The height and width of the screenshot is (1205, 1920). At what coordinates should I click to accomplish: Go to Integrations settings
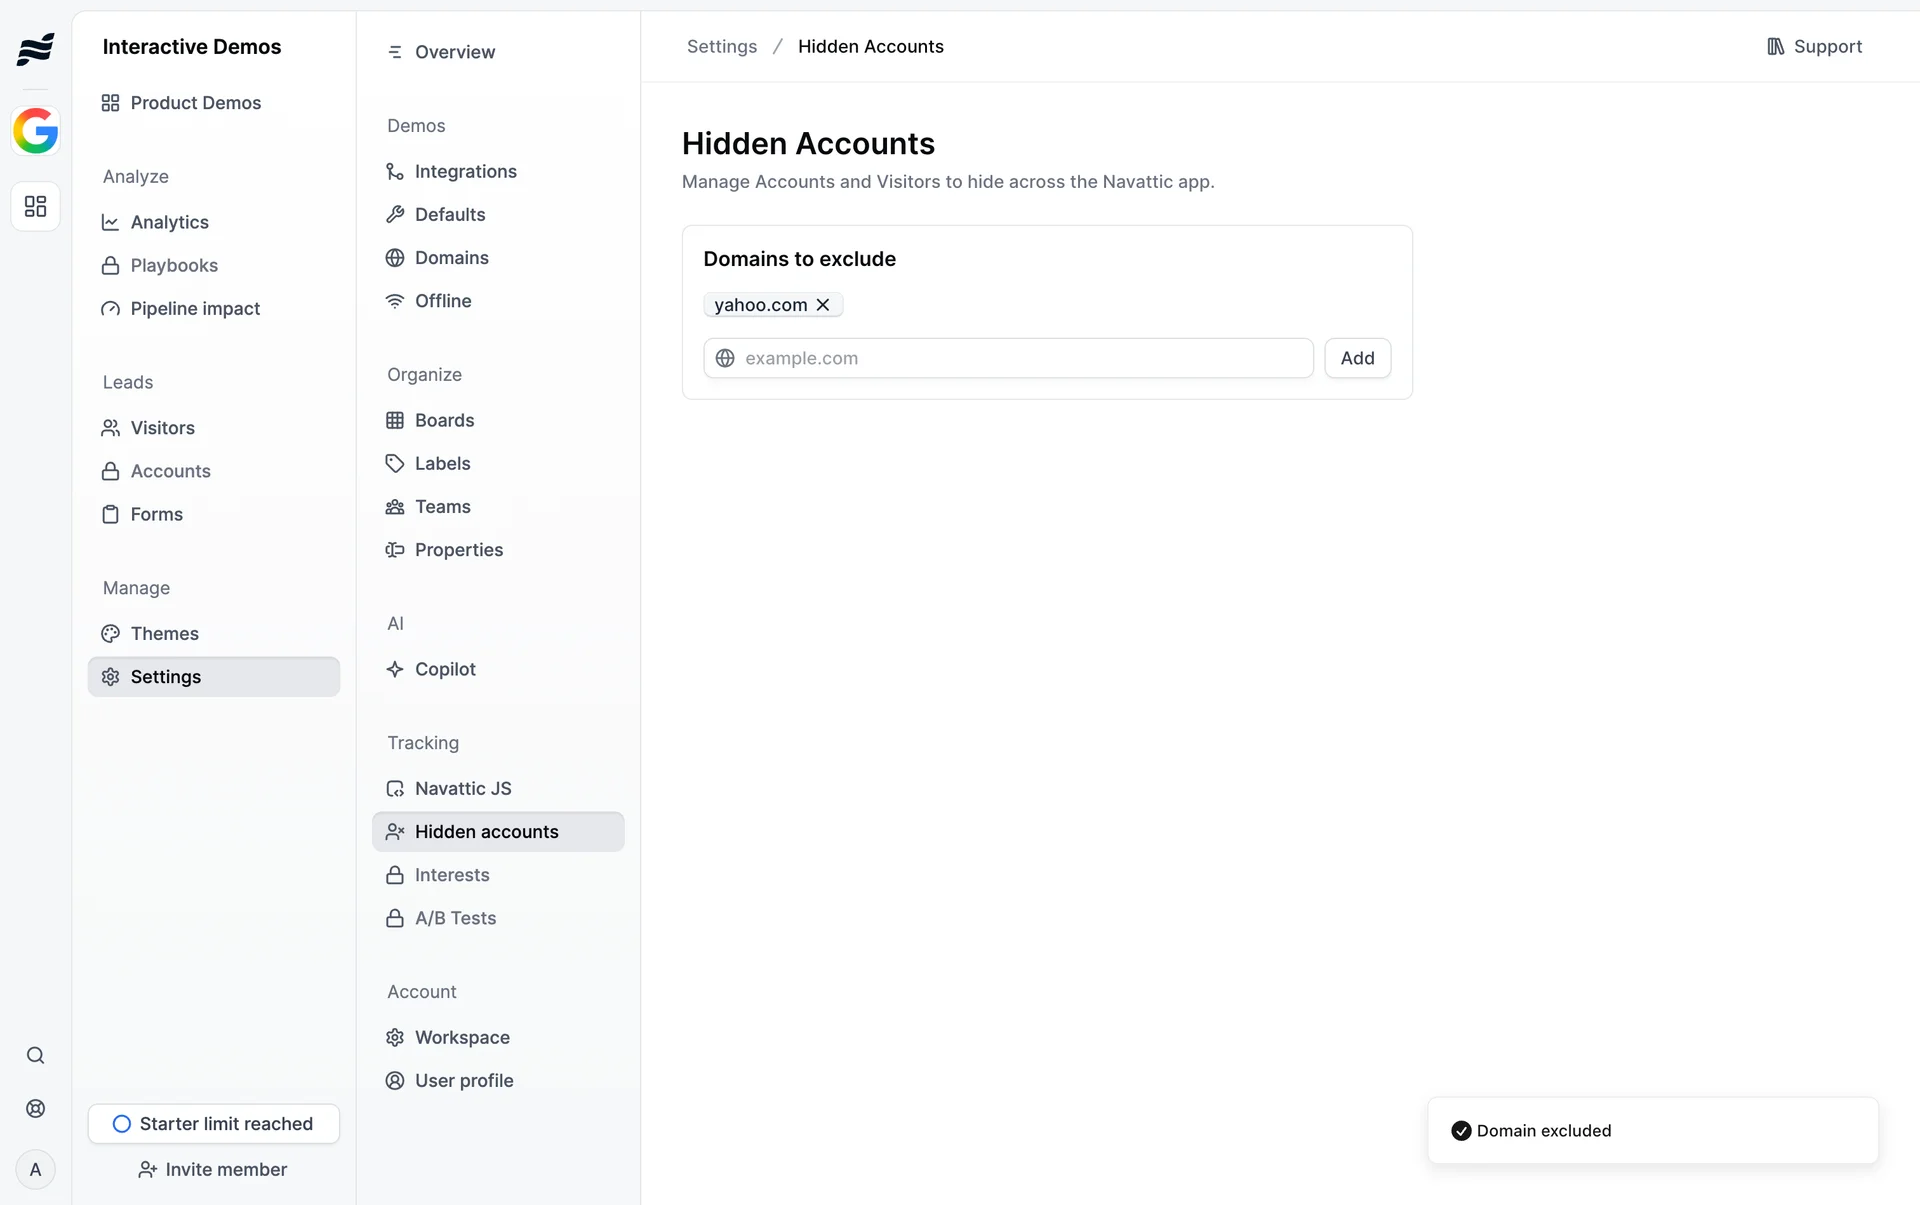[465, 172]
